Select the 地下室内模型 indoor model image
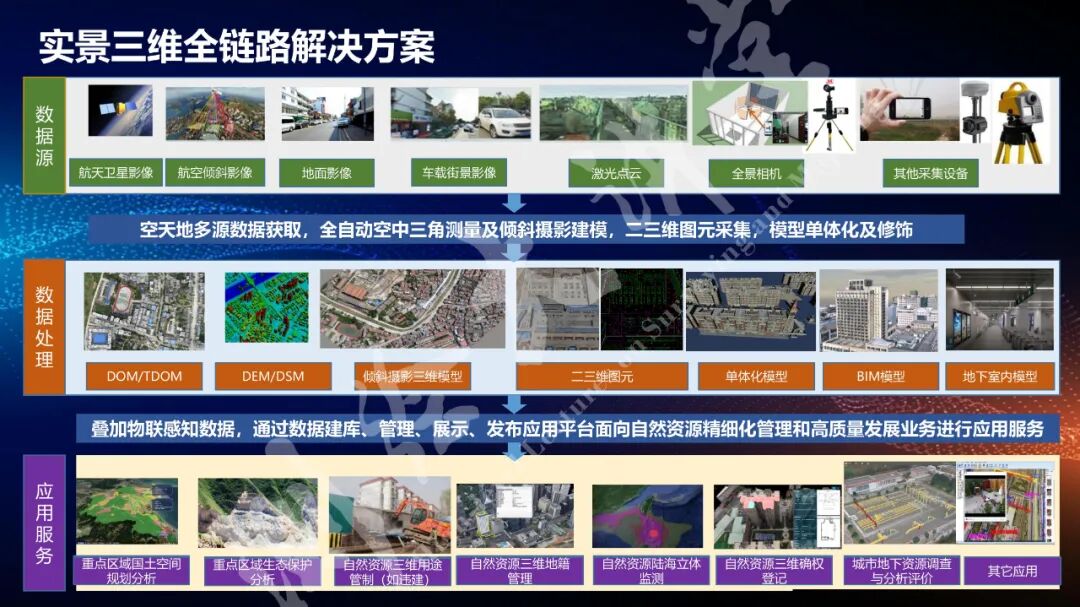This screenshot has height=607, width=1080. pos(998,310)
